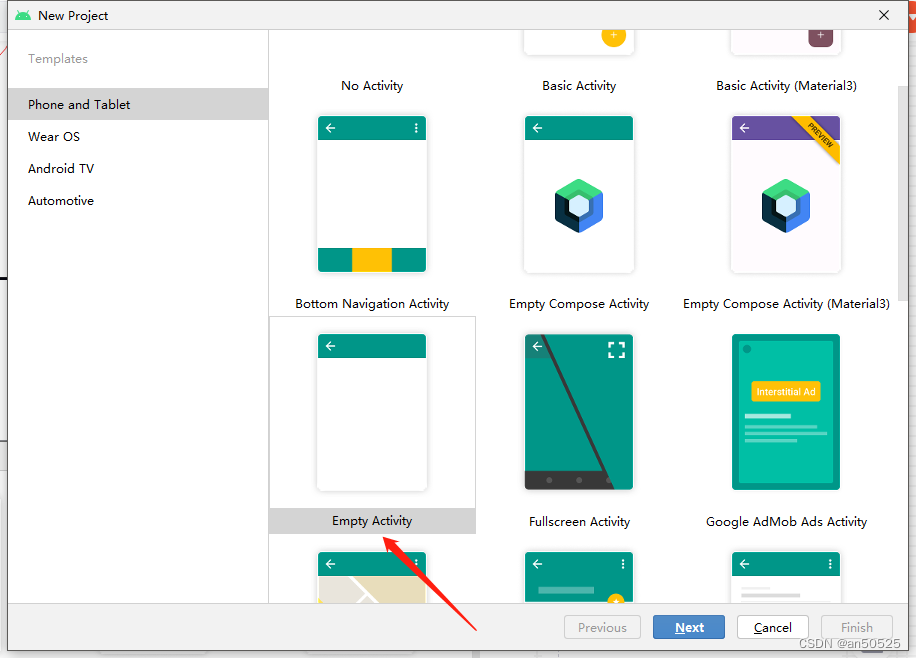Click the partial Basic Activity thumbnail with yellow button
The height and width of the screenshot is (658, 916).
[578, 42]
